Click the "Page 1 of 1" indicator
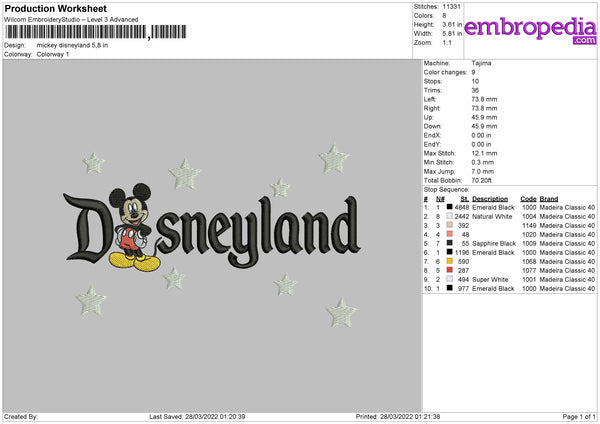600x424 pixels. 579,416
